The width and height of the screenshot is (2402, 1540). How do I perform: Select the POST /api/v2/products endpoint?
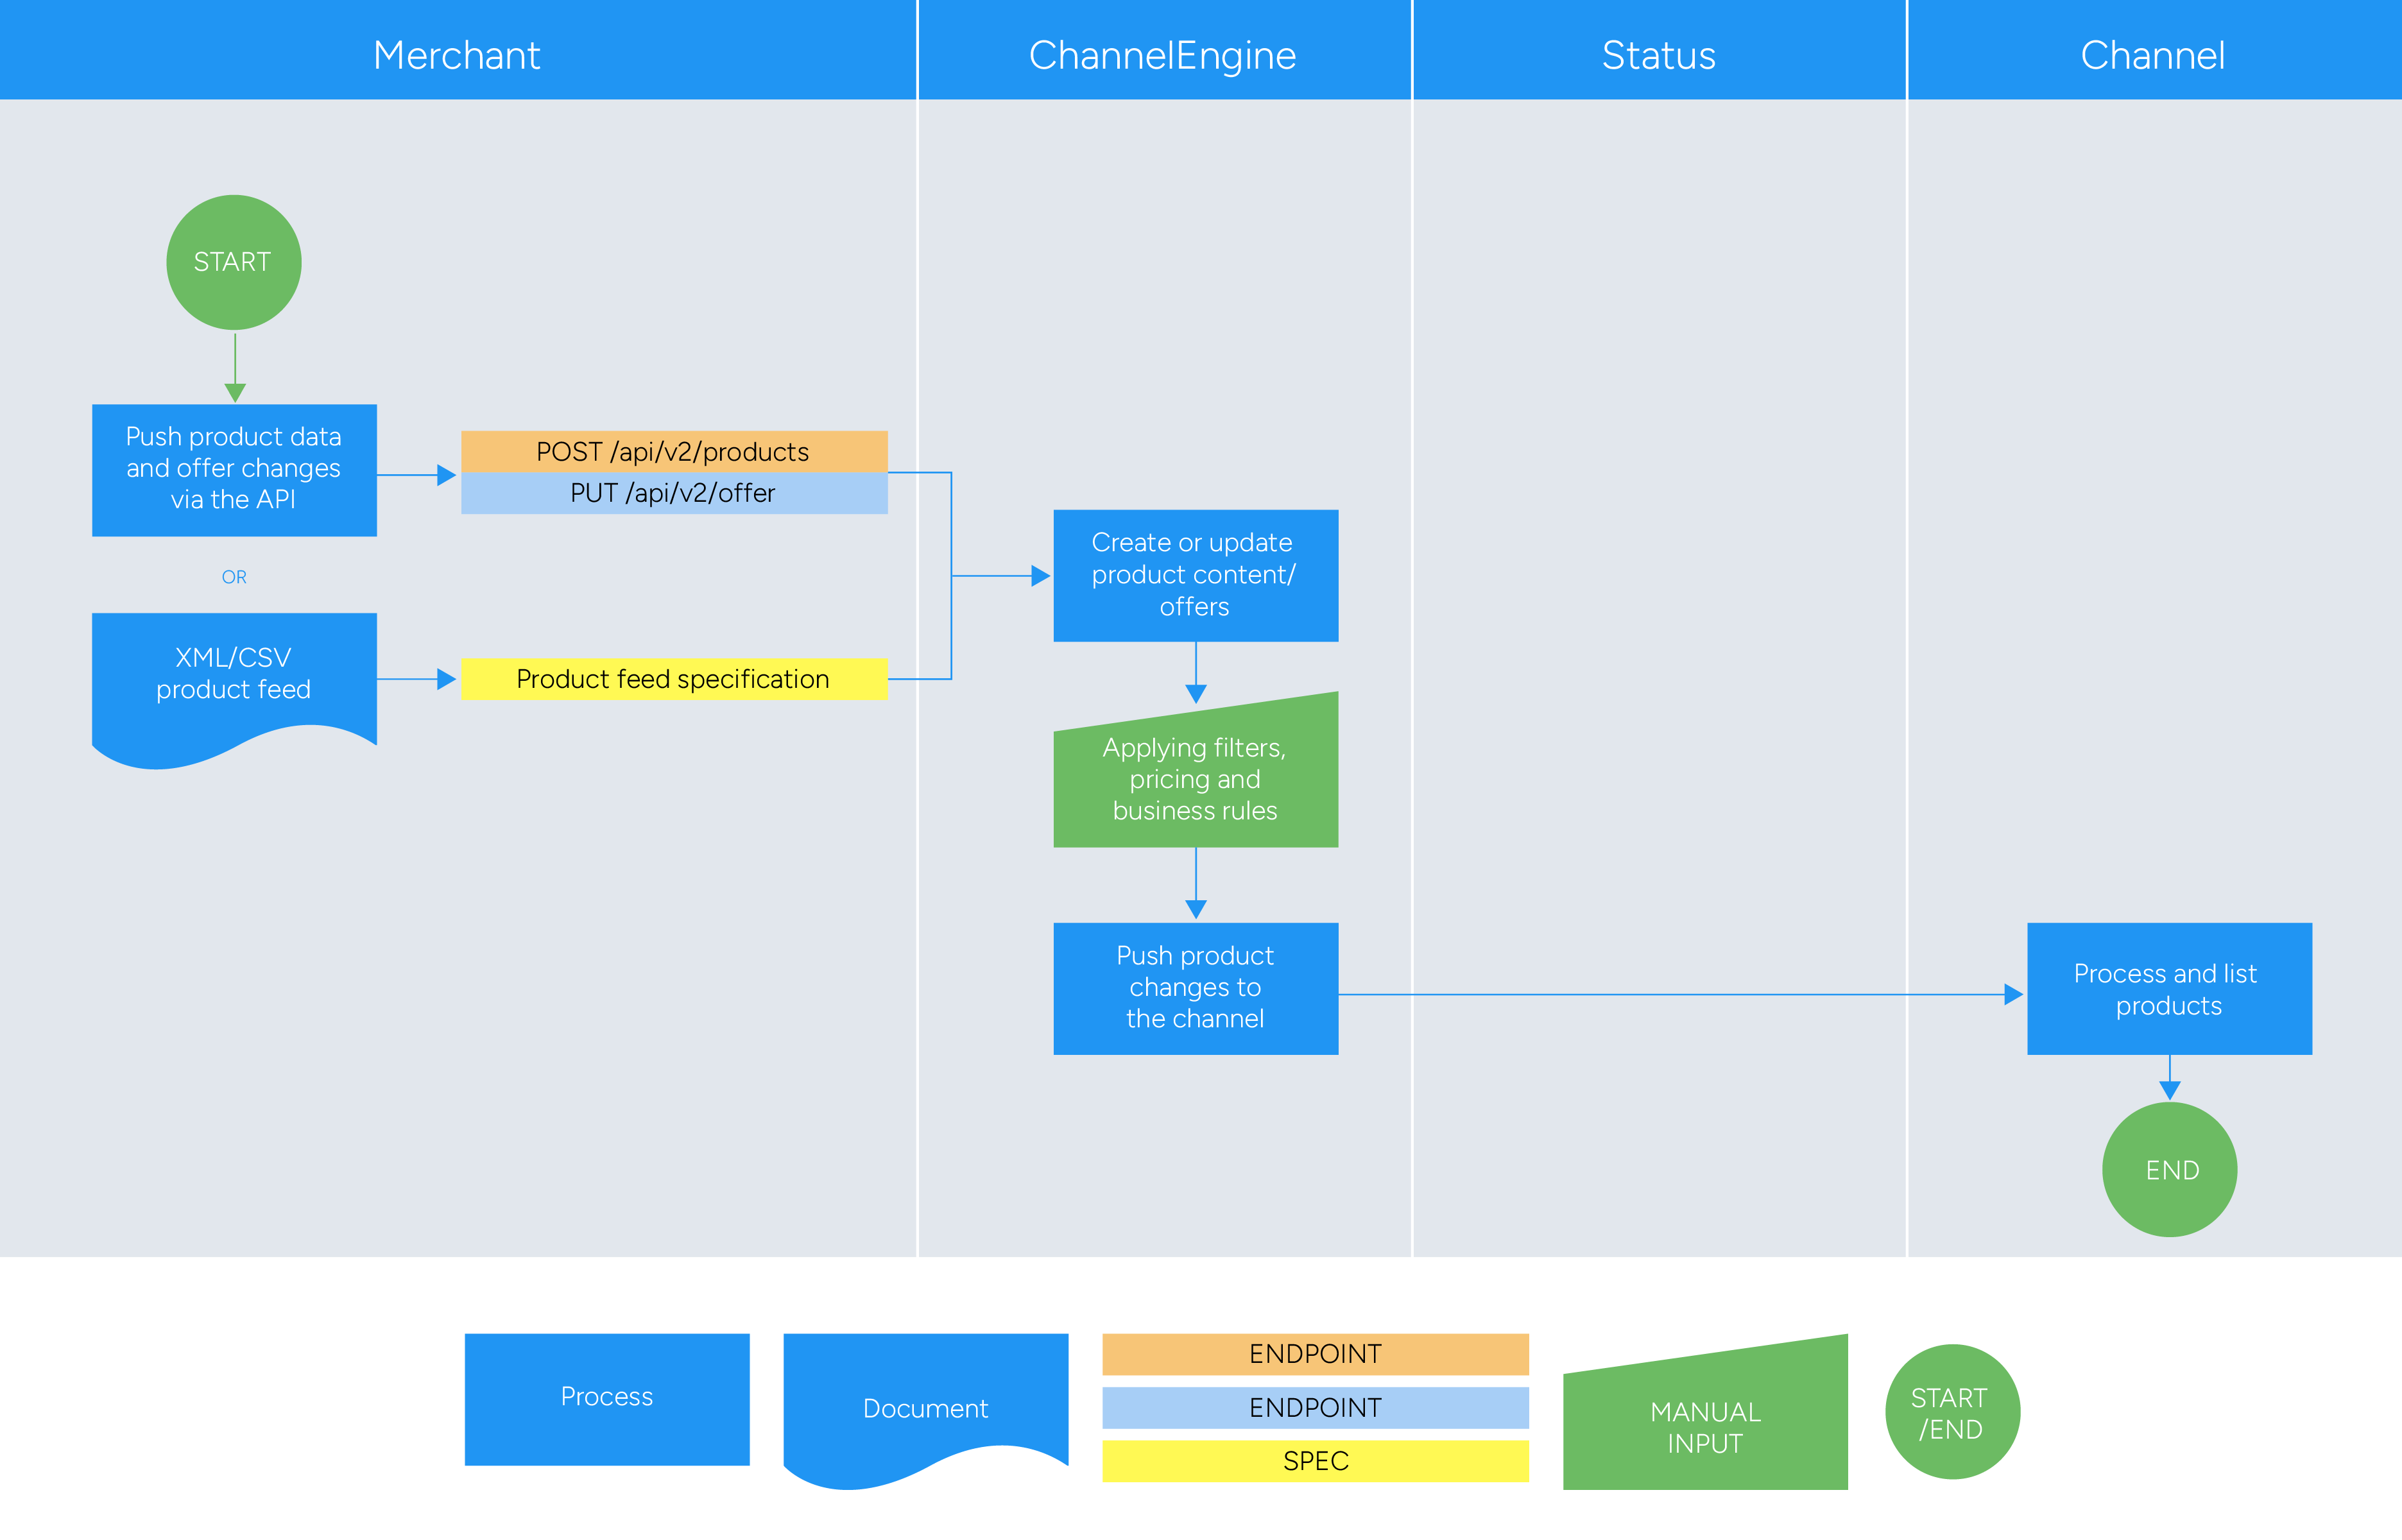click(x=673, y=451)
